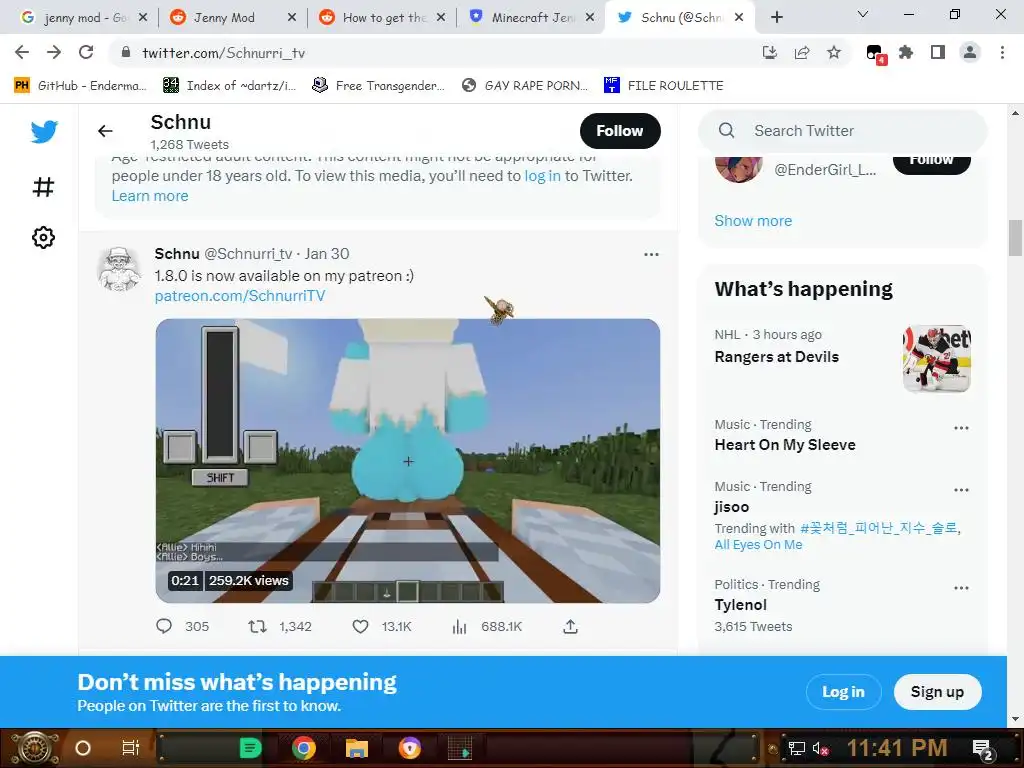
Task: Follow Schnu with the header Follow button
Action: [620, 131]
